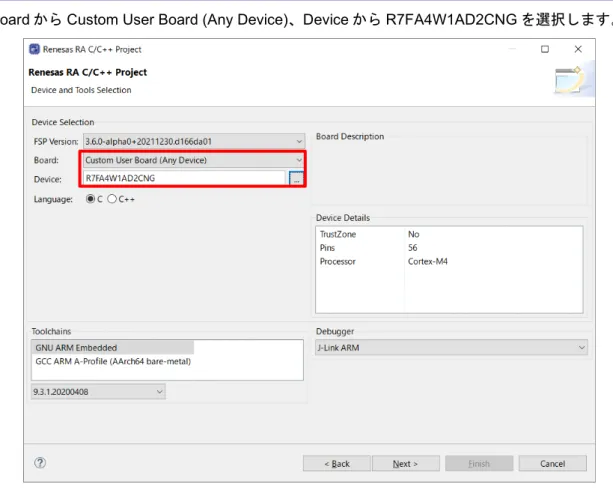Open the Board dropdown list
This screenshot has height=493, width=613.
point(194,160)
